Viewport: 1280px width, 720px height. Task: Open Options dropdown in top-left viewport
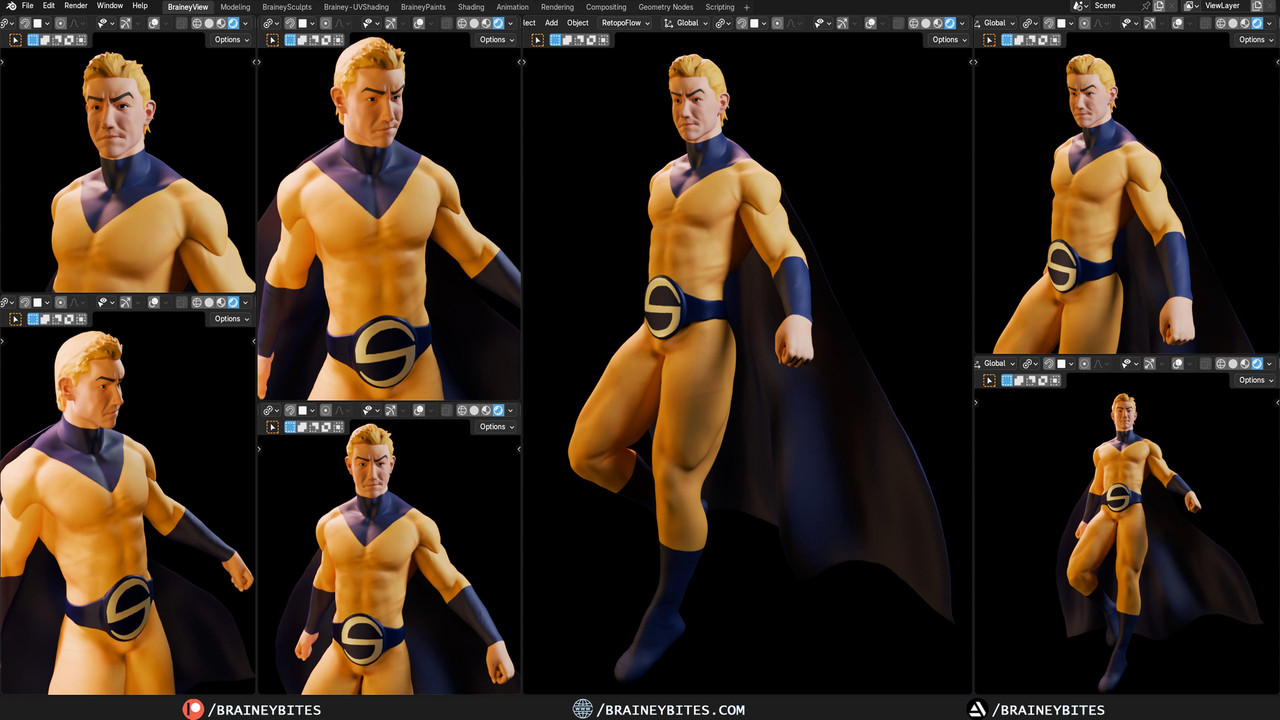coord(232,40)
